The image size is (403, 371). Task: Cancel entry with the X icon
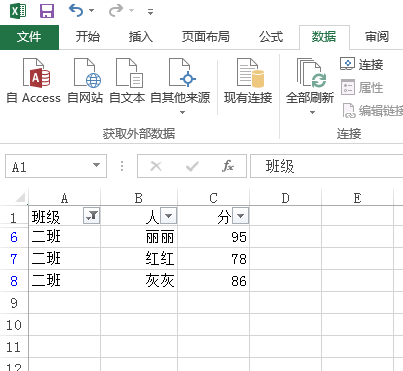tap(156, 166)
